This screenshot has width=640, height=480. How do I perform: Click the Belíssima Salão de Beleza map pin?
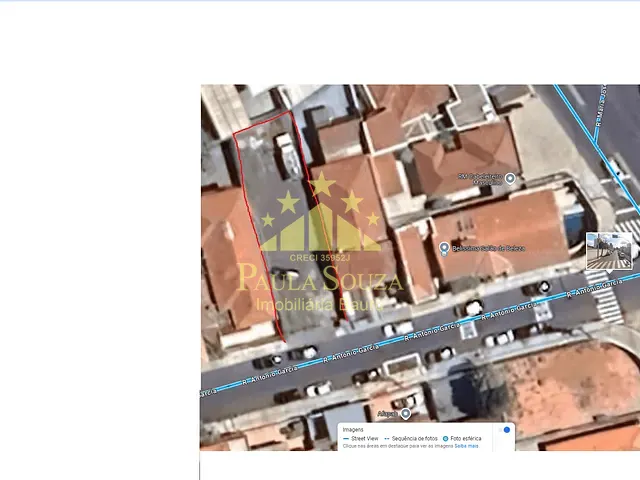pos(444,249)
